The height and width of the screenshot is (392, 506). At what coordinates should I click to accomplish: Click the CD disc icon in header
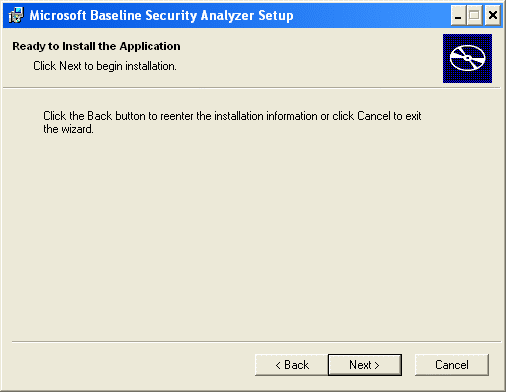467,58
